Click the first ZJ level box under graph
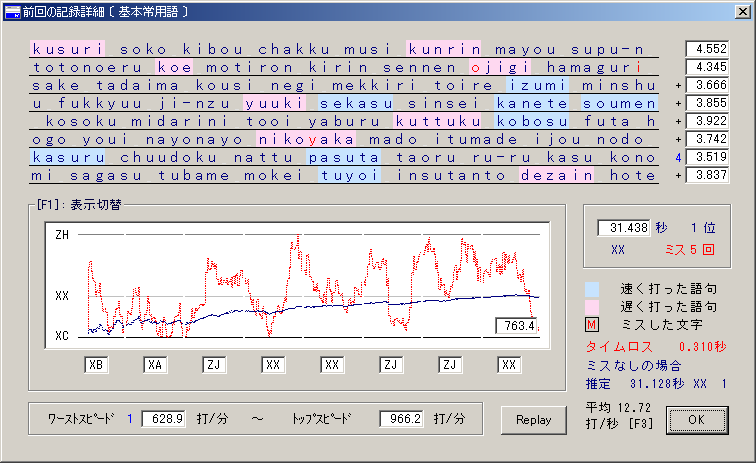Viewport: 756px width, 463px height. coord(214,365)
